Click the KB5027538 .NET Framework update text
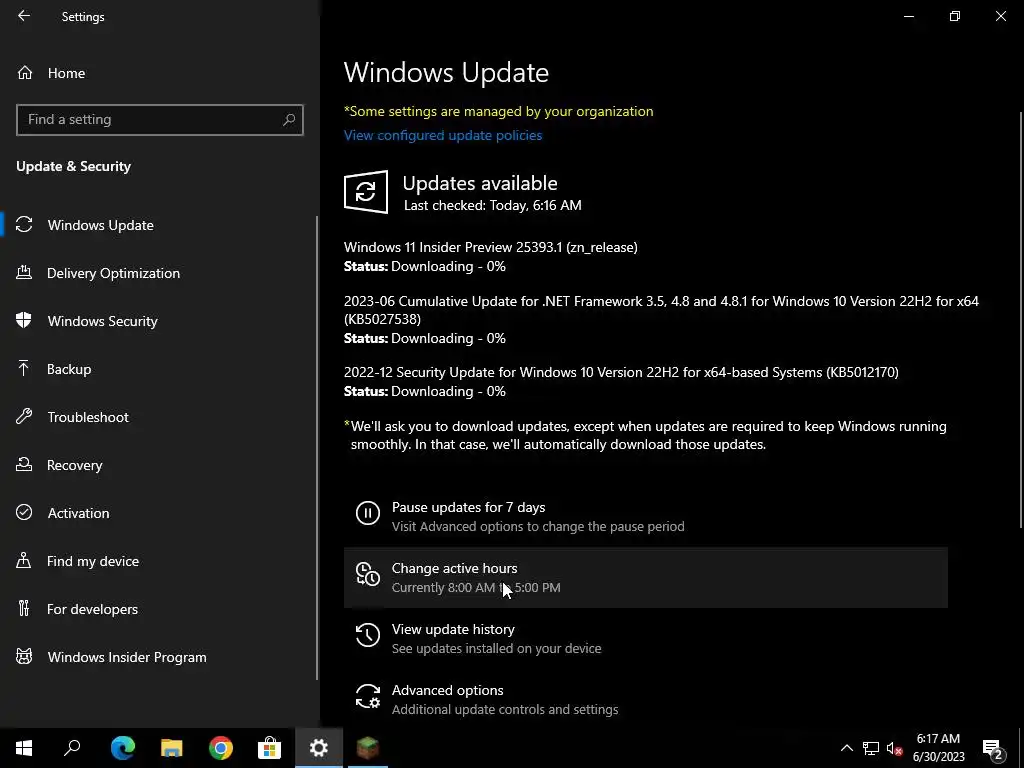 [661, 310]
